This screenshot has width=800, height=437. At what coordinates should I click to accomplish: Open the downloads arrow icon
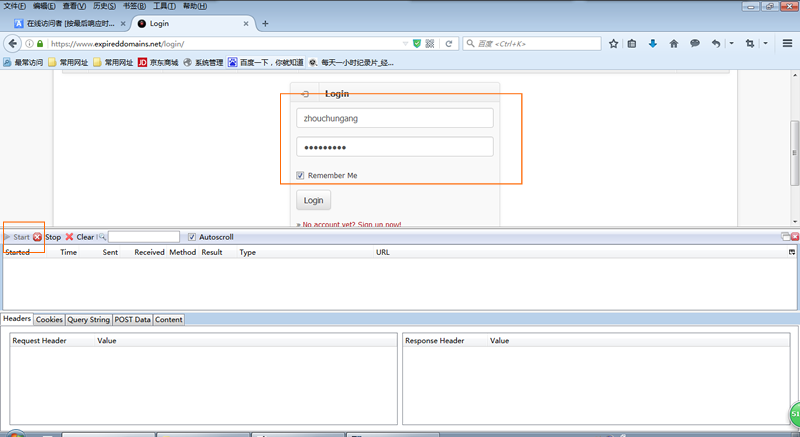653,44
